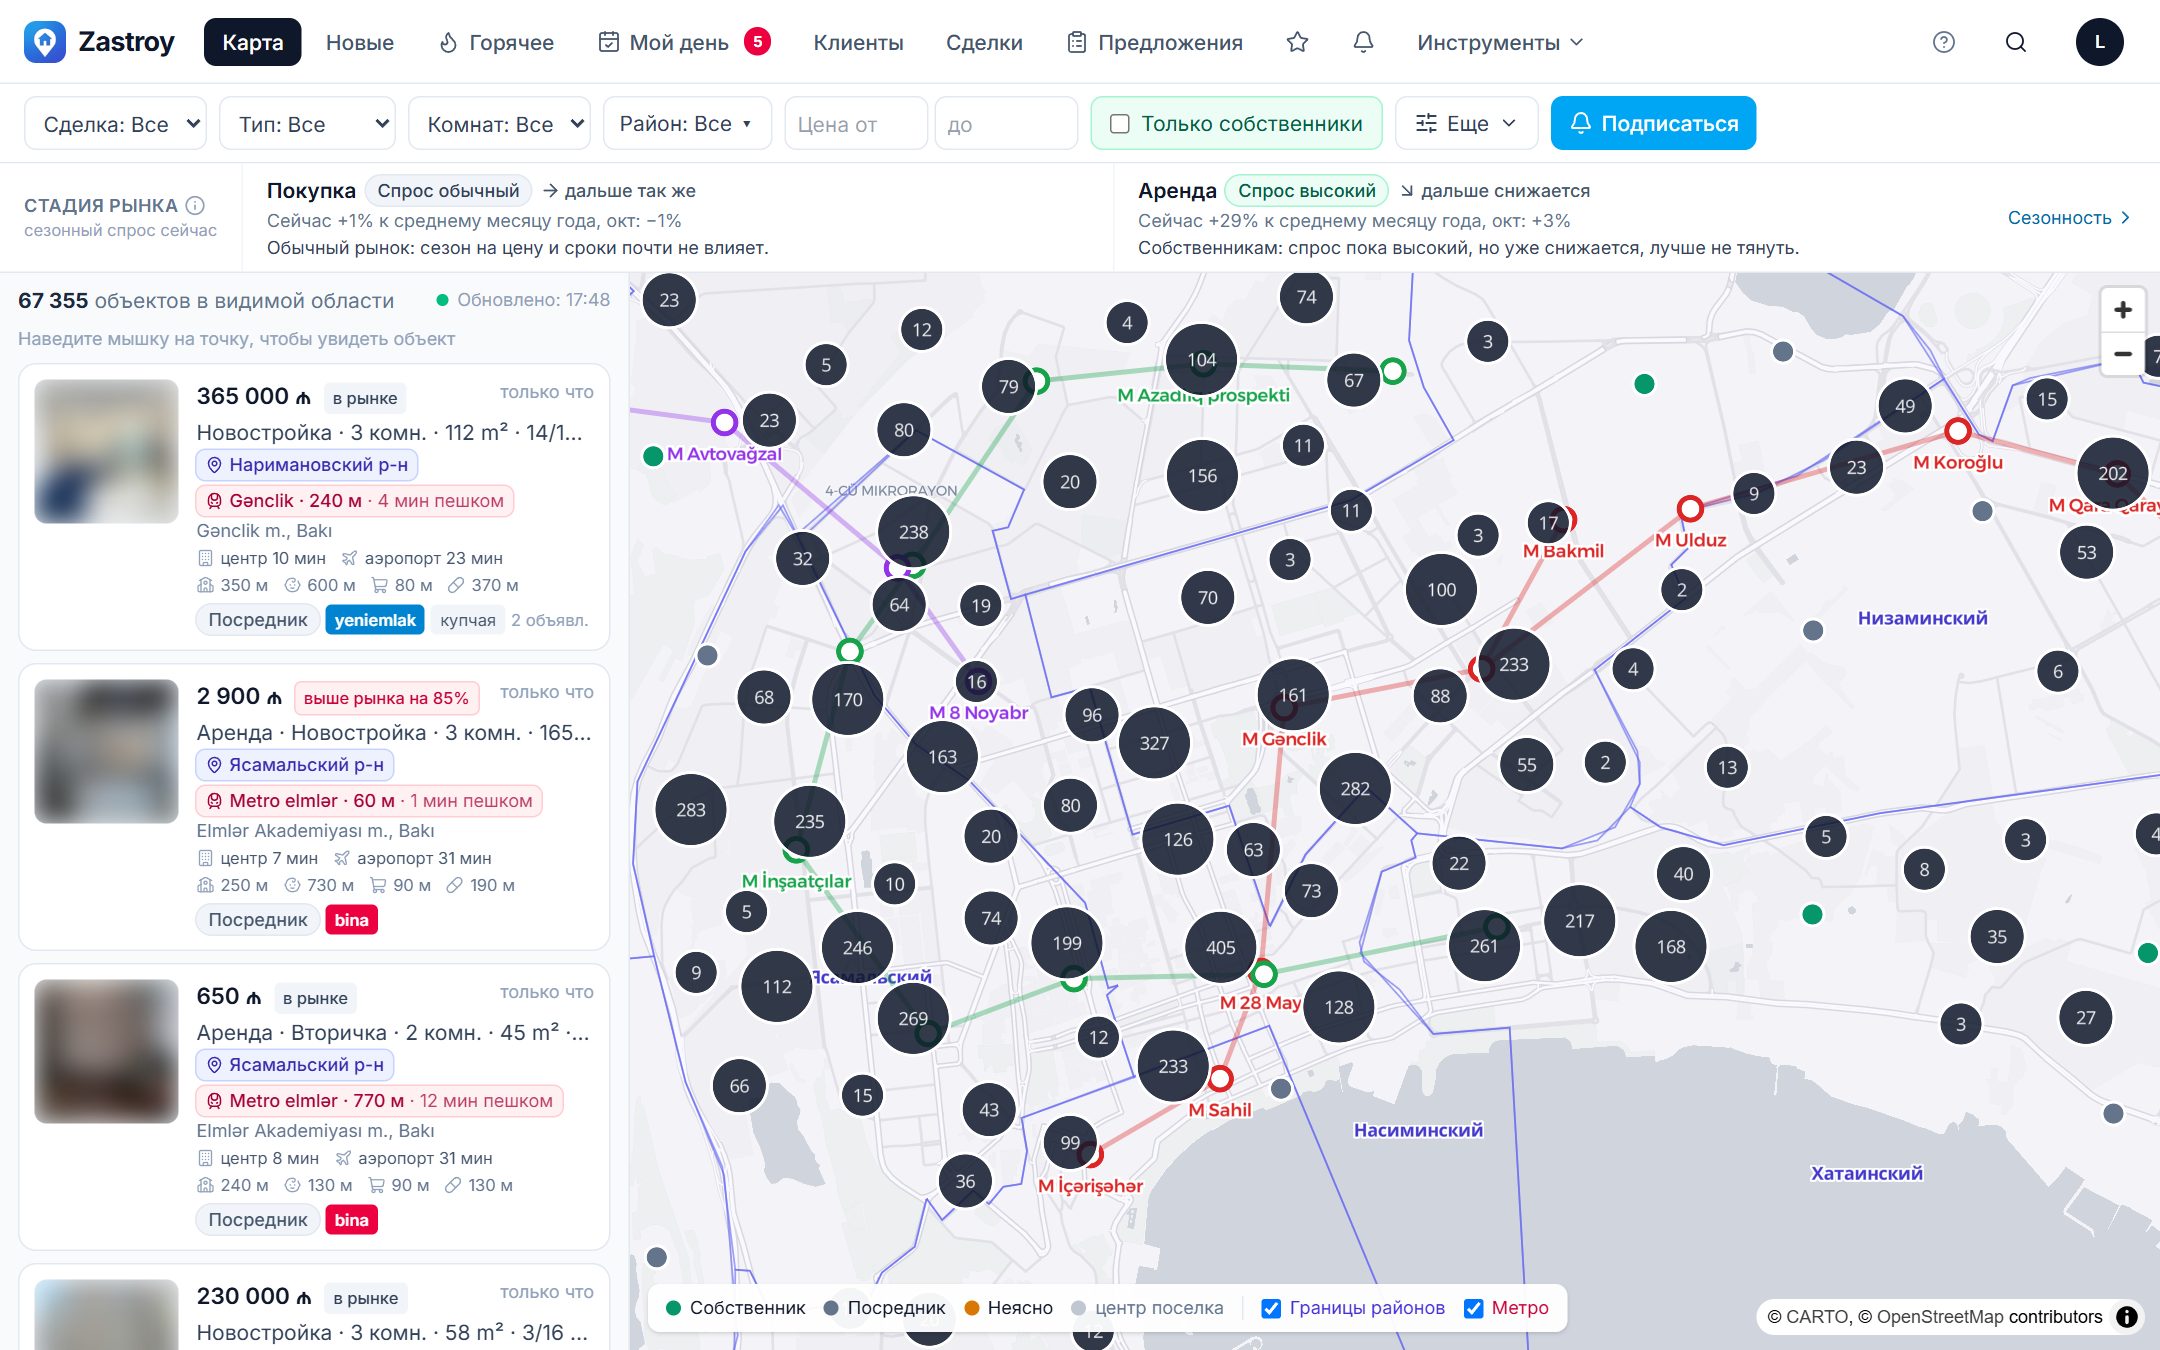Open the help question mark icon
Viewport: 2160px width, 1350px height.
[1944, 42]
